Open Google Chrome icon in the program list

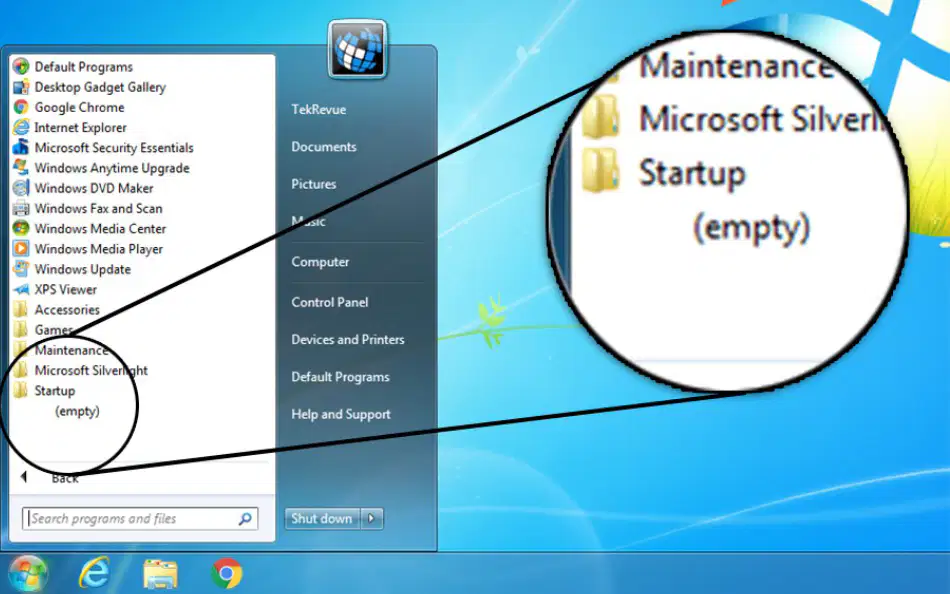coord(21,107)
